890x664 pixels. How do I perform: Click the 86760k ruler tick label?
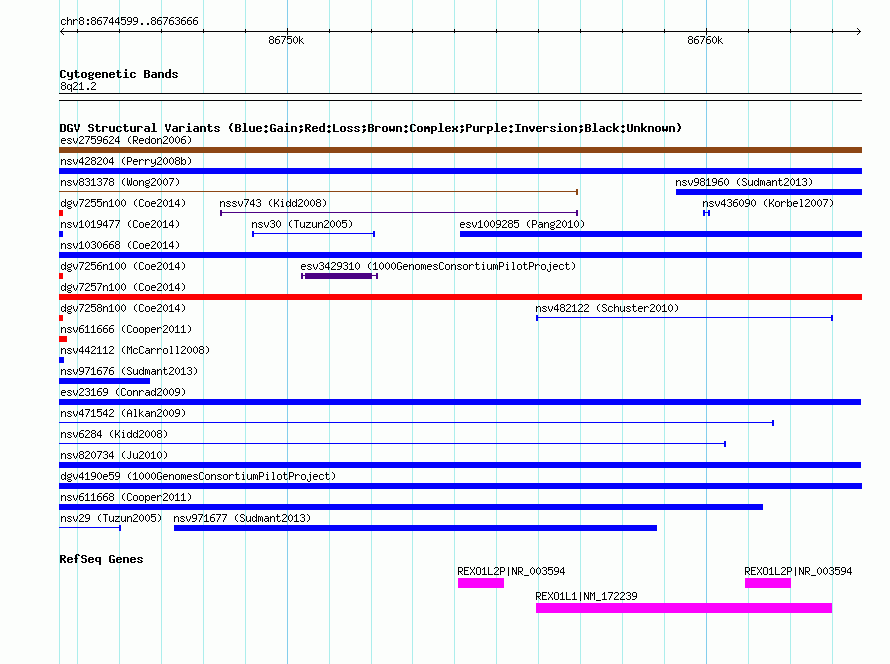click(x=705, y=40)
